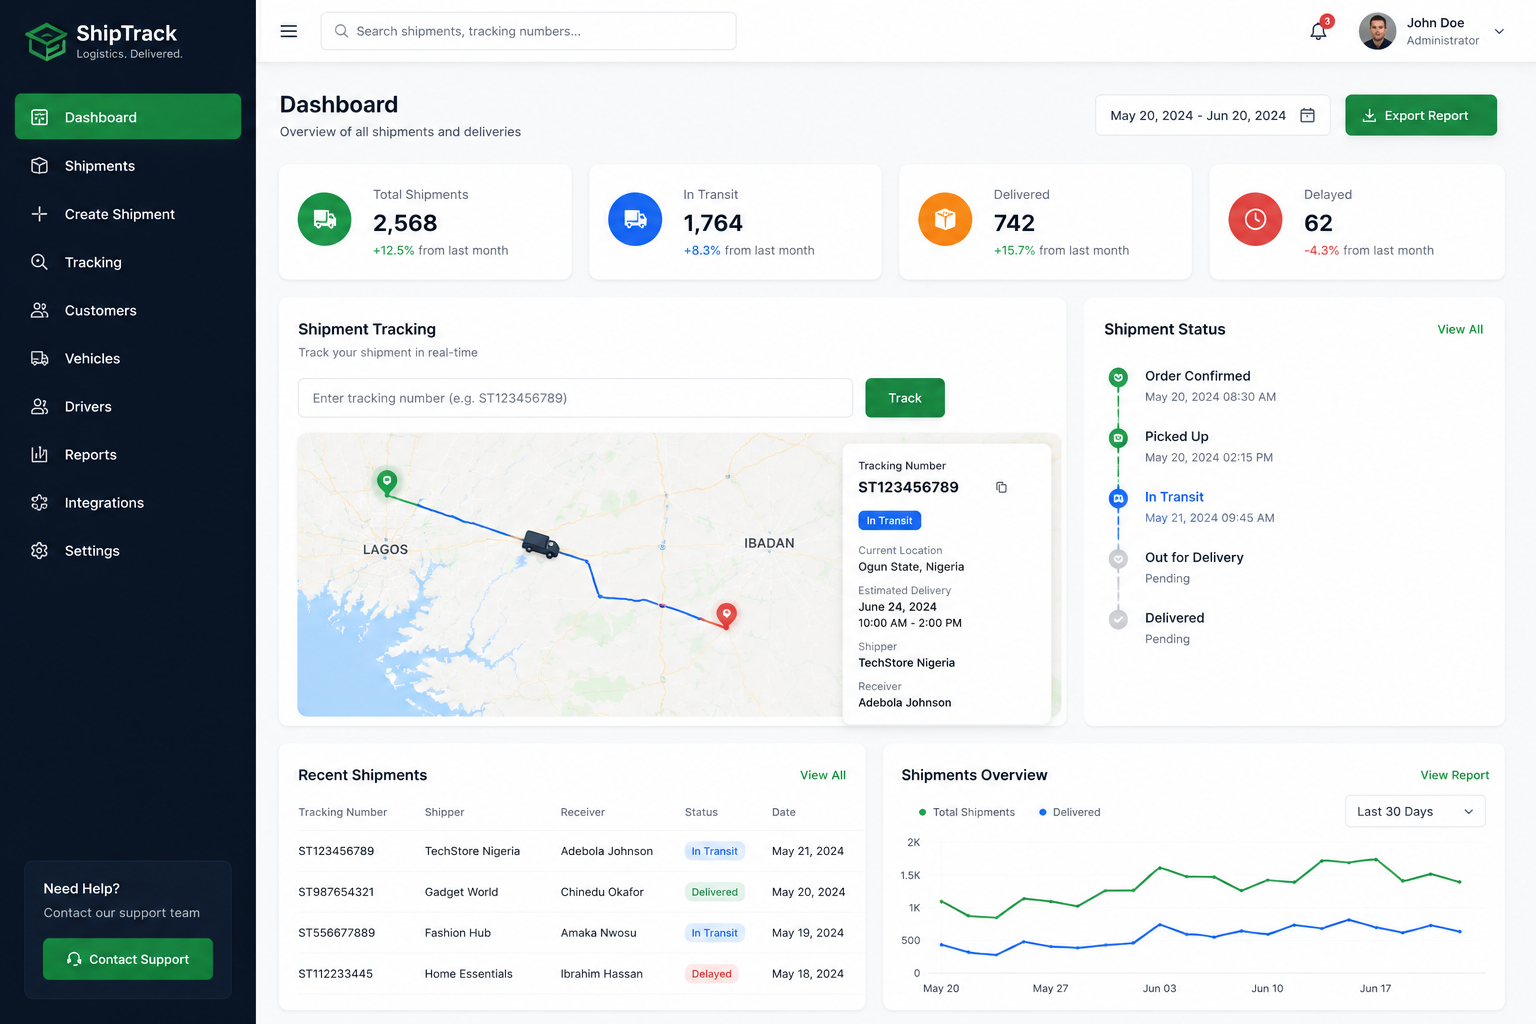Click the red destination pin on map
The height and width of the screenshot is (1024, 1536).
[727, 615]
